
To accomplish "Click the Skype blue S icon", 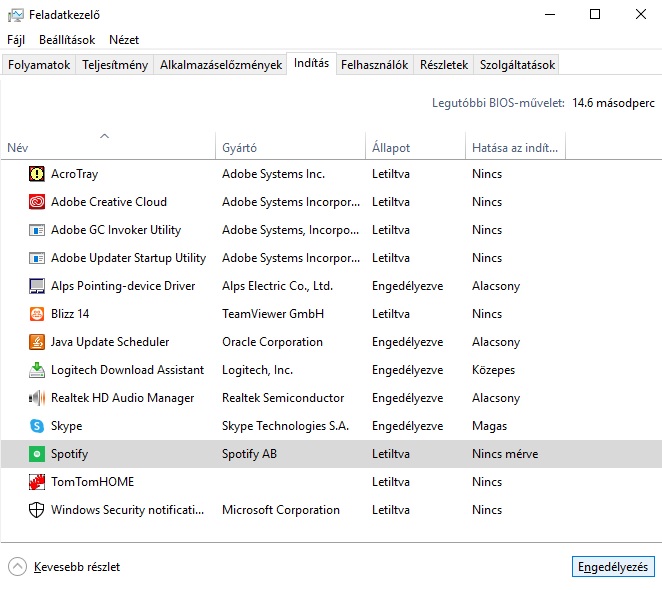I will click(37, 426).
